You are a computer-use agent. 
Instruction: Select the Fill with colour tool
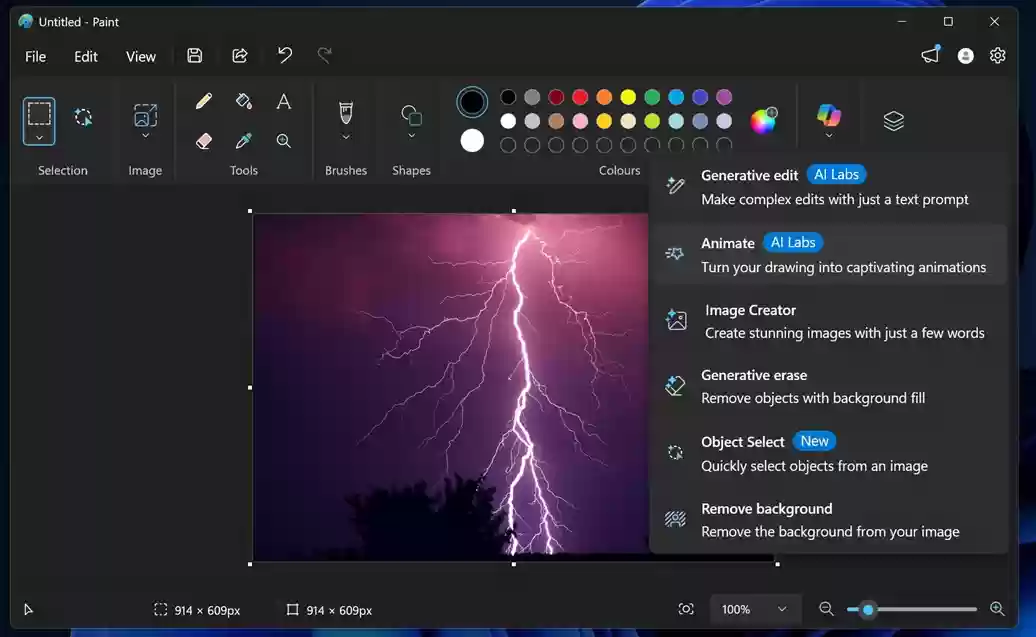[x=243, y=100]
